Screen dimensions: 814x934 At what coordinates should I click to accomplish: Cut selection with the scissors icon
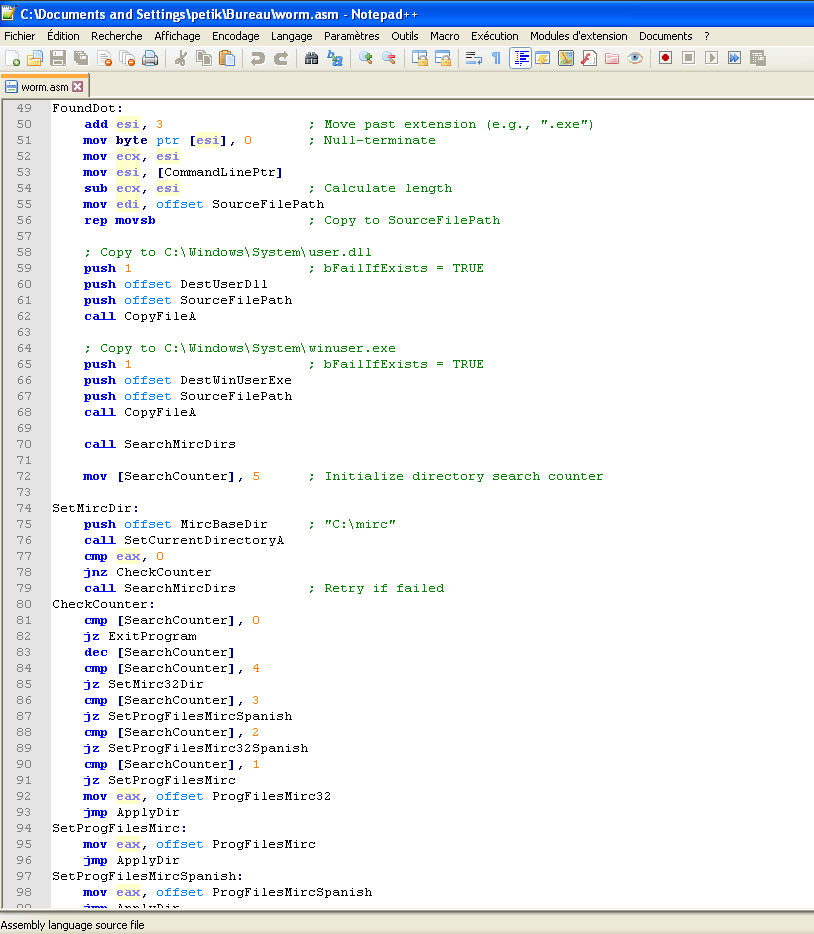pos(180,58)
